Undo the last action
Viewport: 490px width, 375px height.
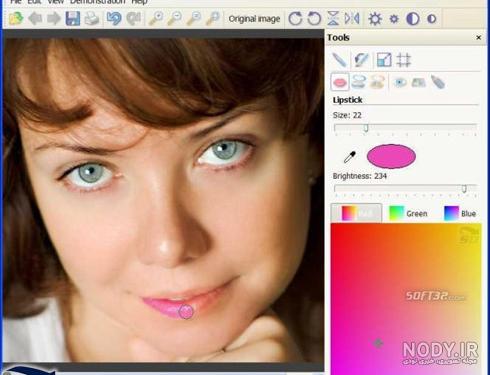click(x=114, y=18)
